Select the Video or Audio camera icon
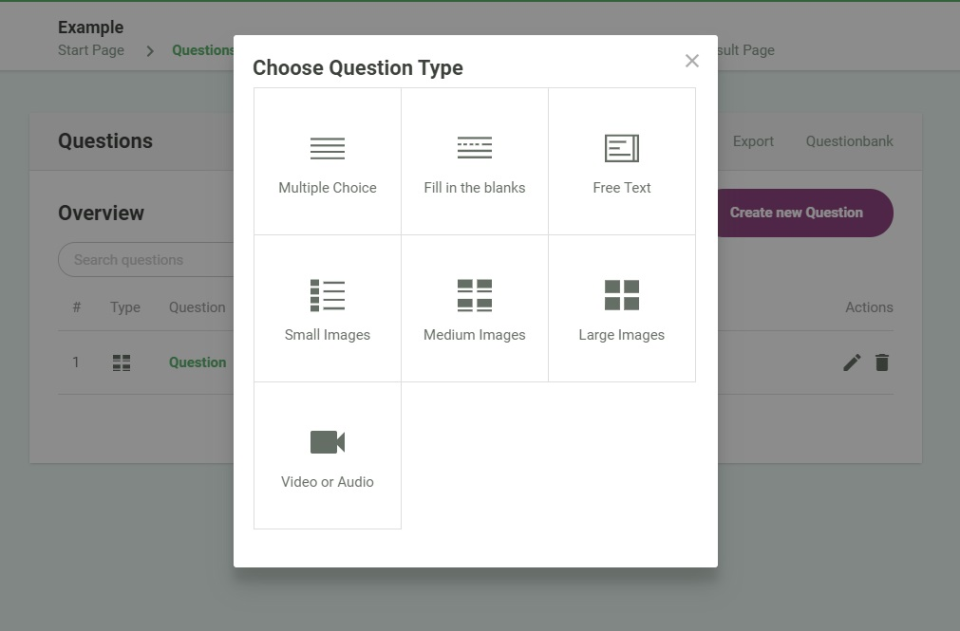 [327, 442]
